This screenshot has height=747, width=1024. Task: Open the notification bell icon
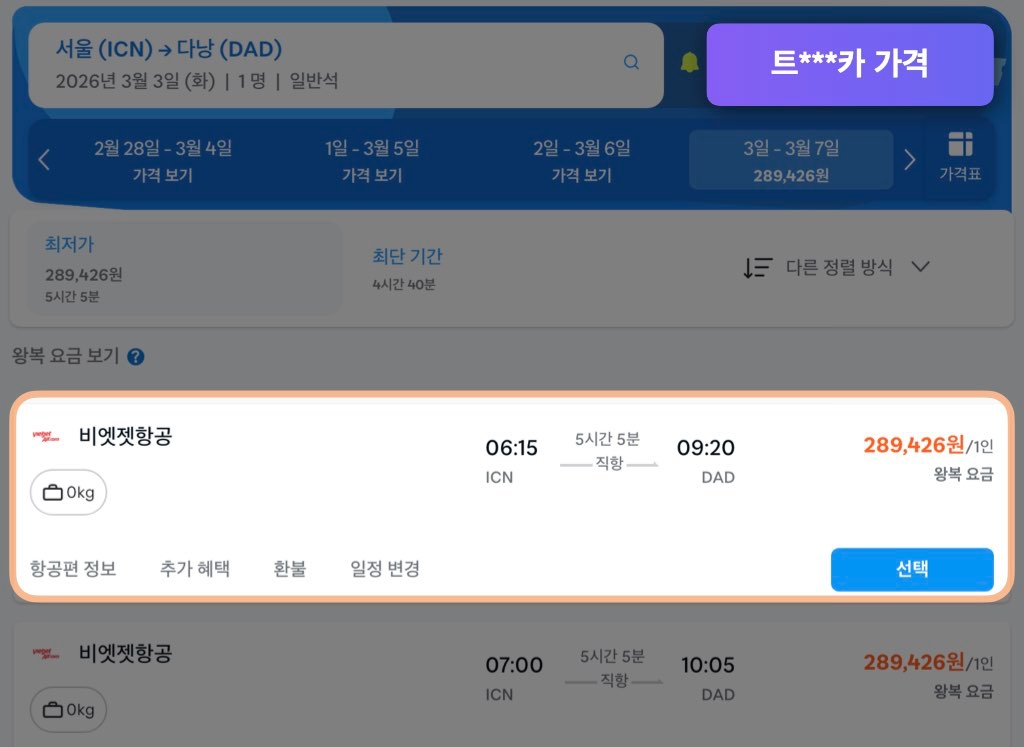(x=691, y=61)
